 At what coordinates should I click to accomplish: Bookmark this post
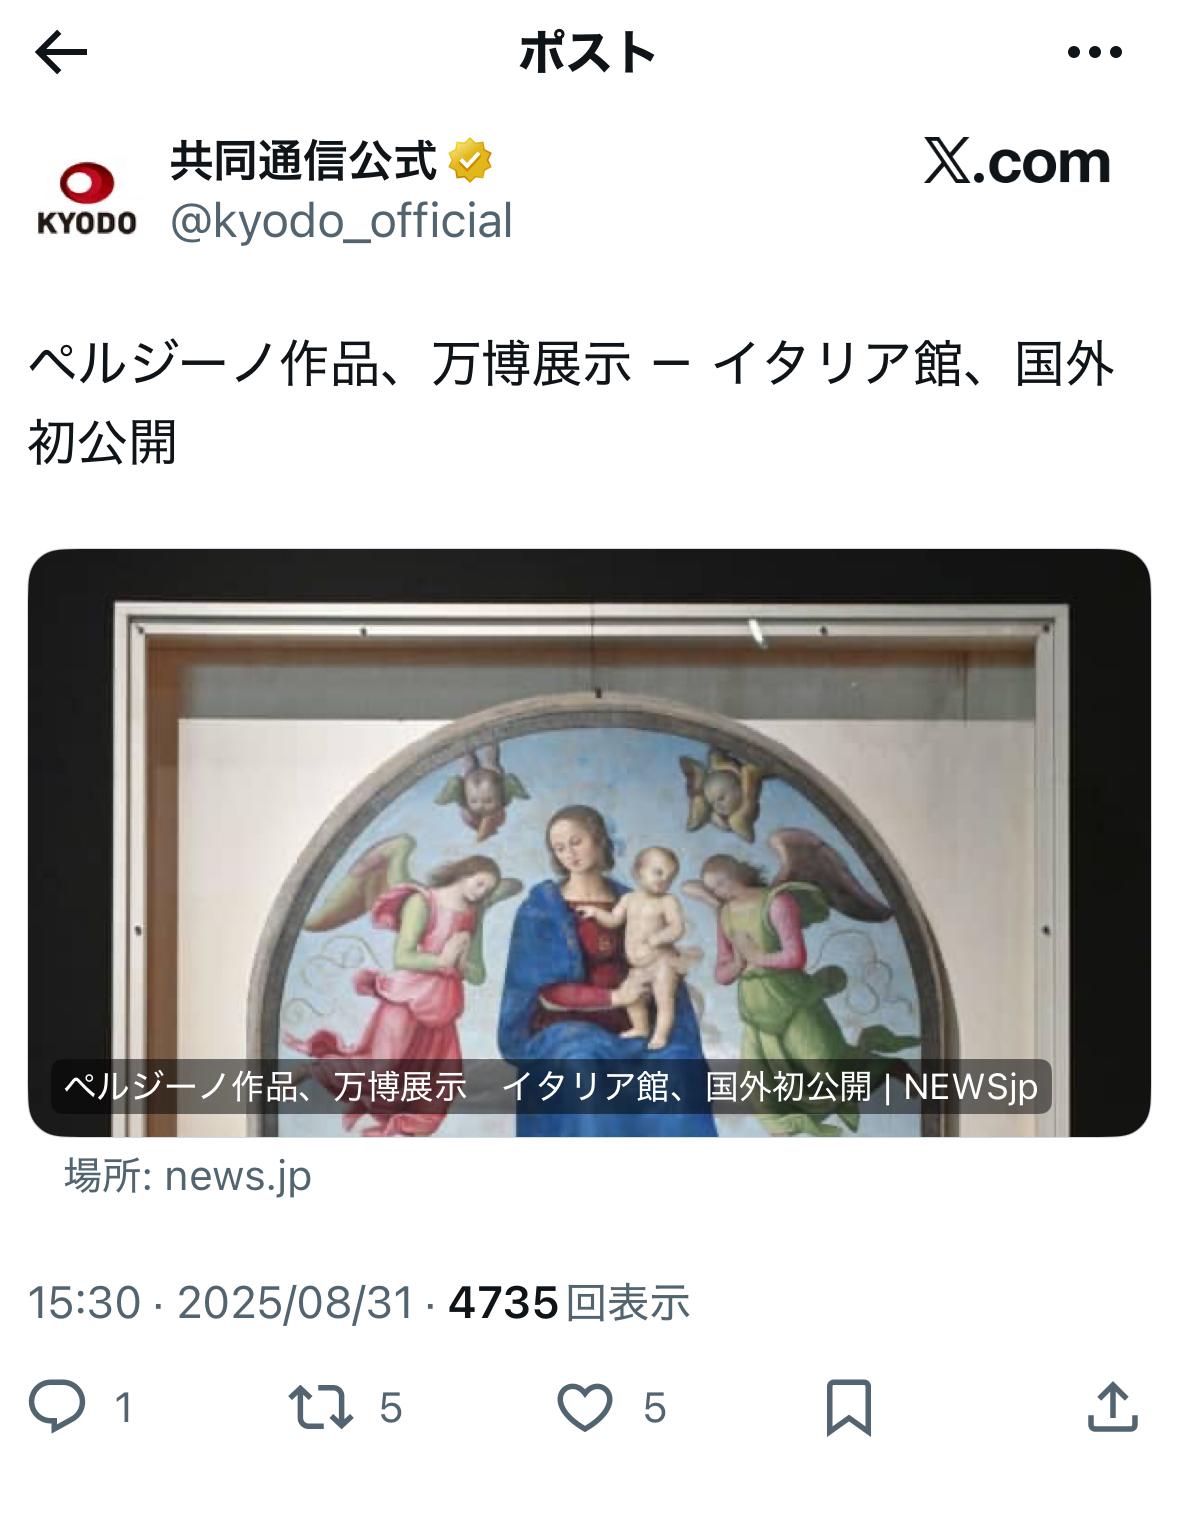[849, 1407]
